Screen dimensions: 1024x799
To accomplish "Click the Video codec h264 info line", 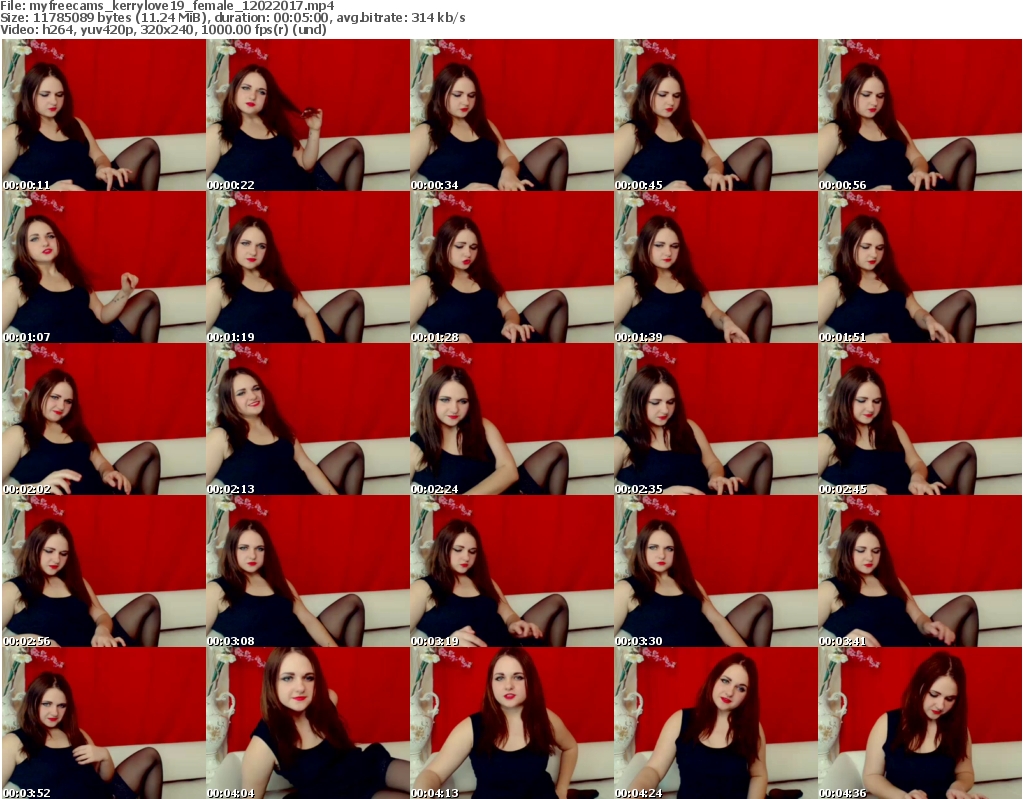I will pyautogui.click(x=163, y=29).
